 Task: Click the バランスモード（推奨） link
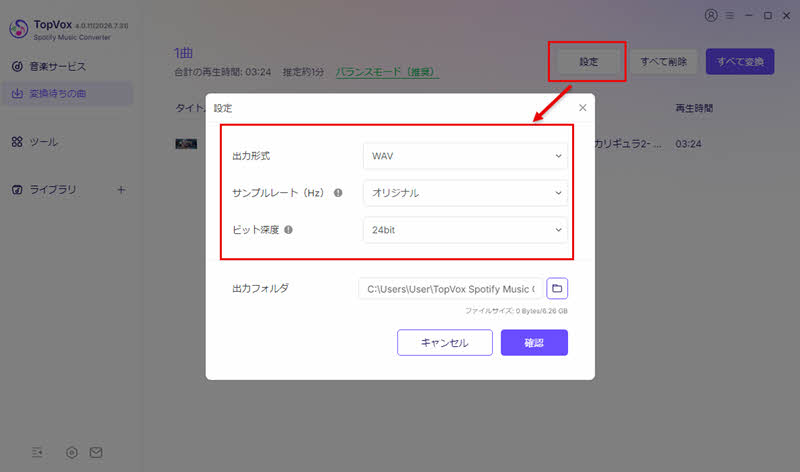click(x=387, y=72)
